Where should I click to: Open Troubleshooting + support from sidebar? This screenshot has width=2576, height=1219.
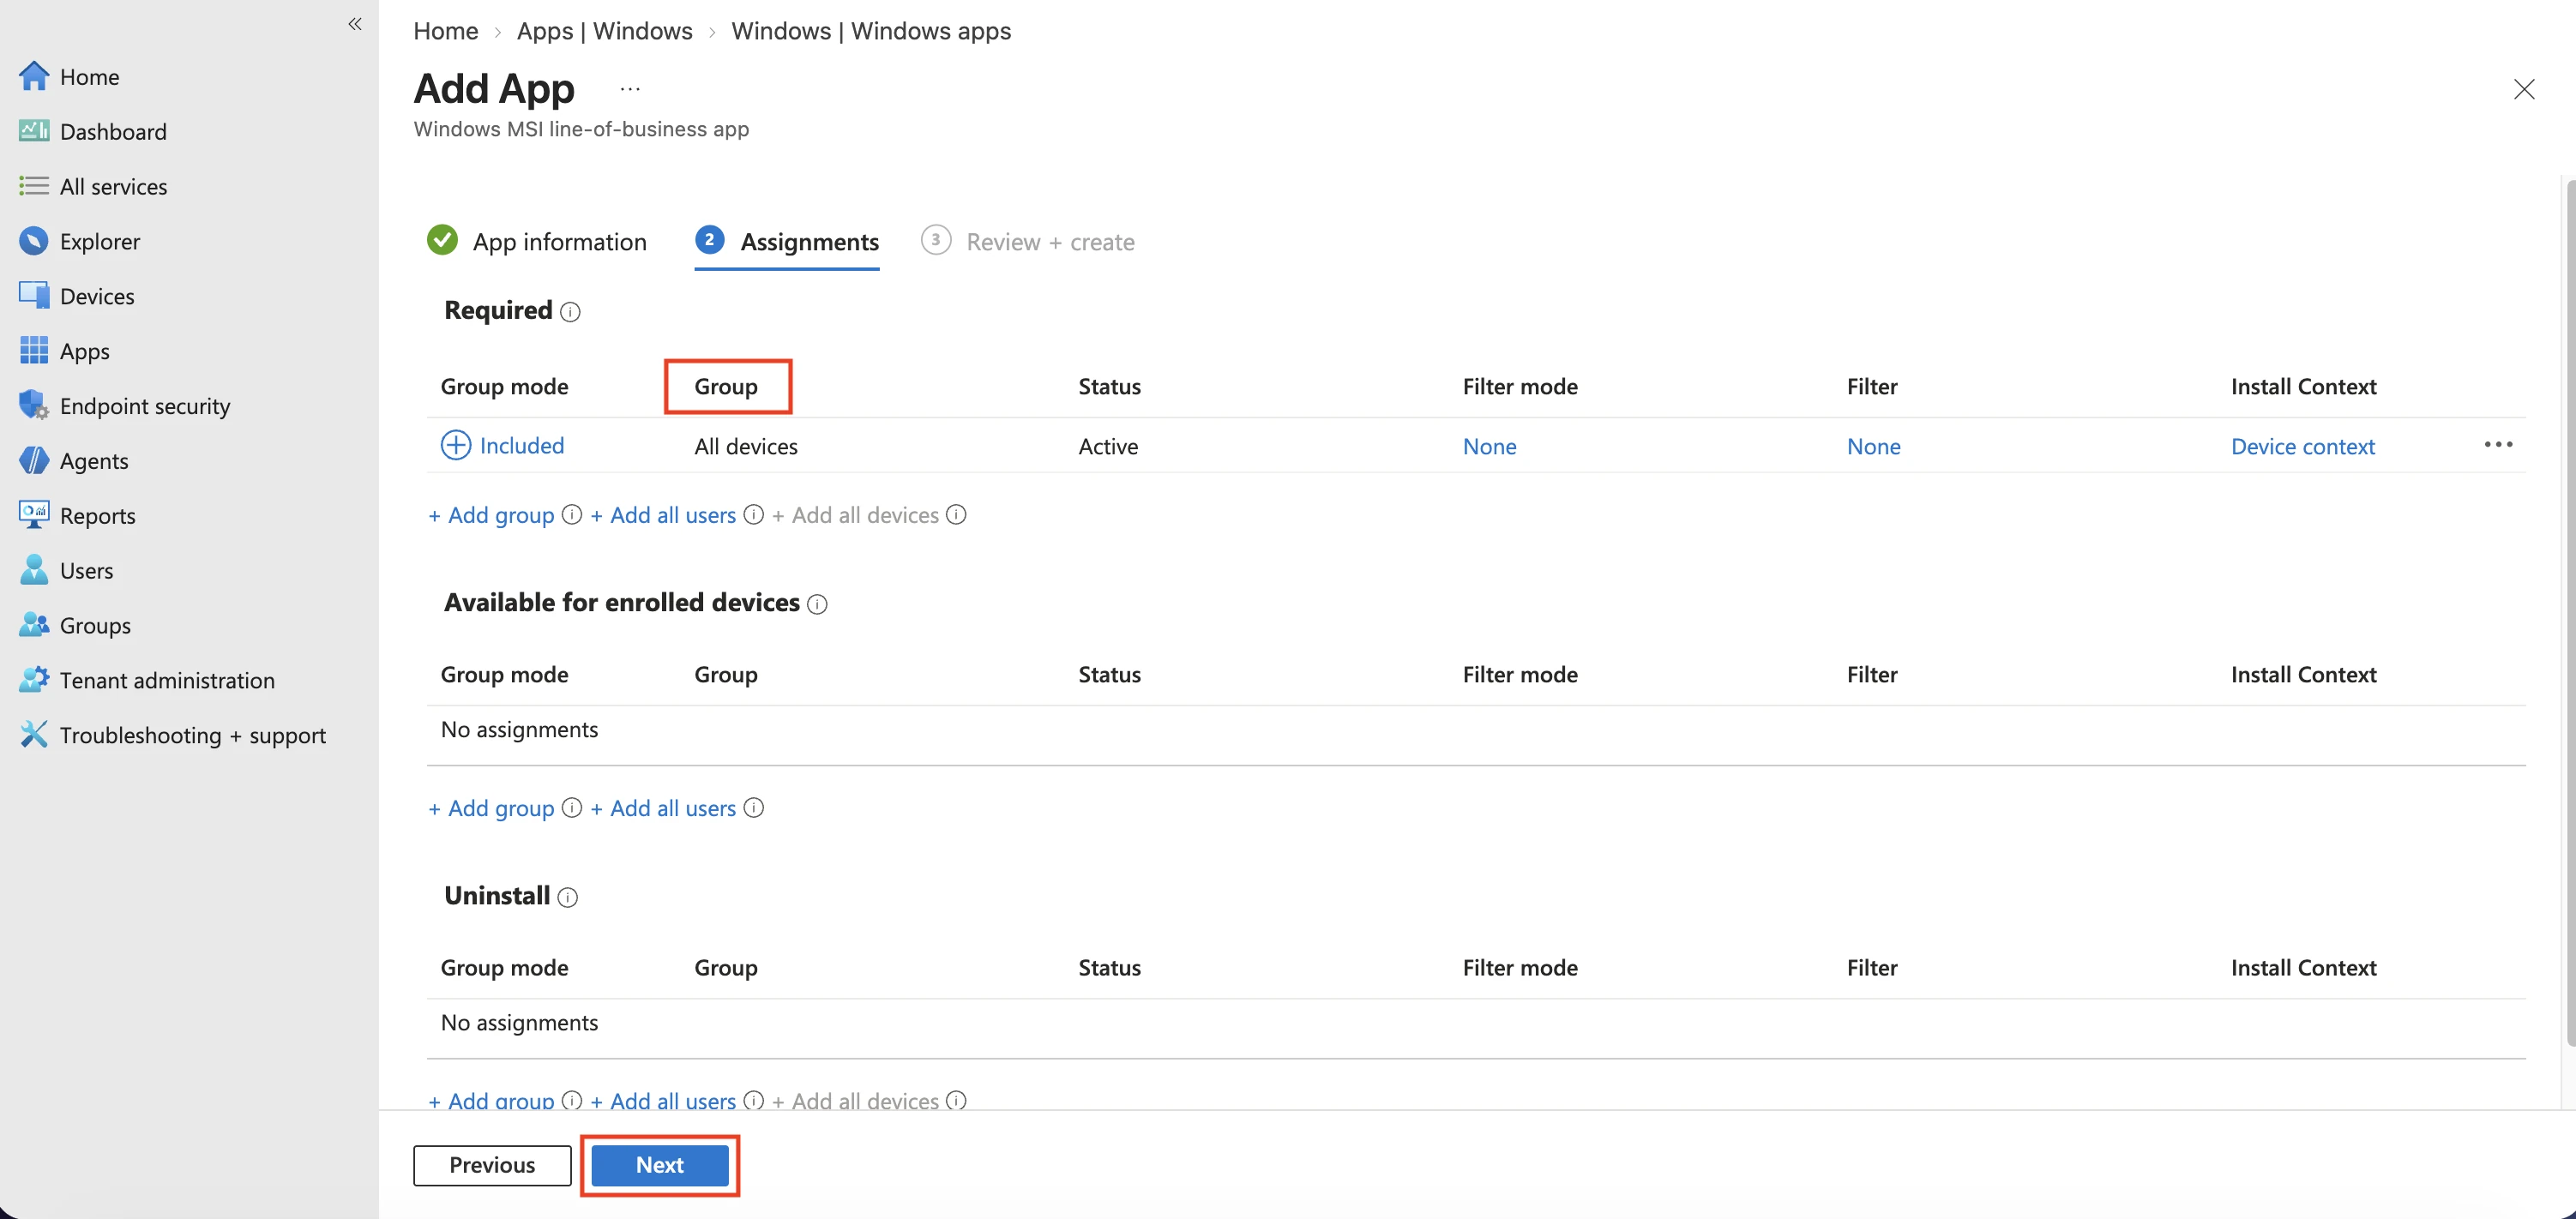point(193,735)
